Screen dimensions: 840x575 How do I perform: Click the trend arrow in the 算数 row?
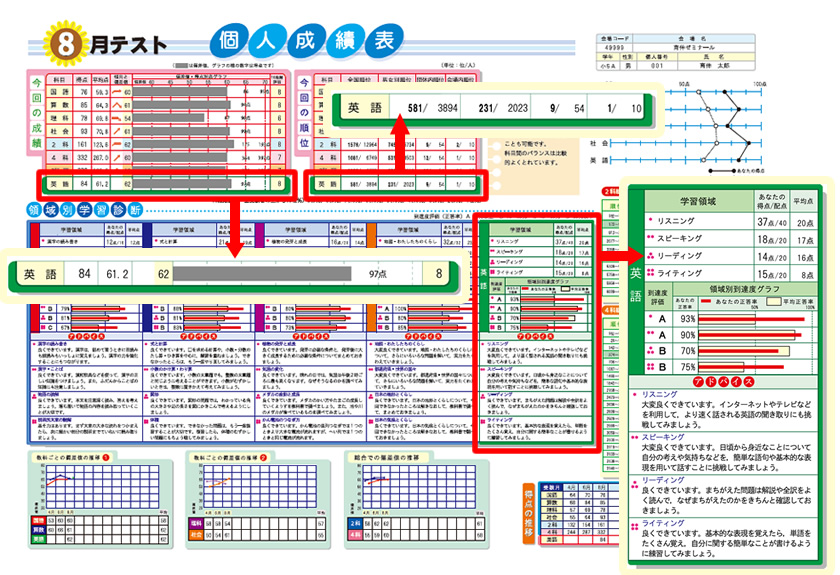[116, 105]
